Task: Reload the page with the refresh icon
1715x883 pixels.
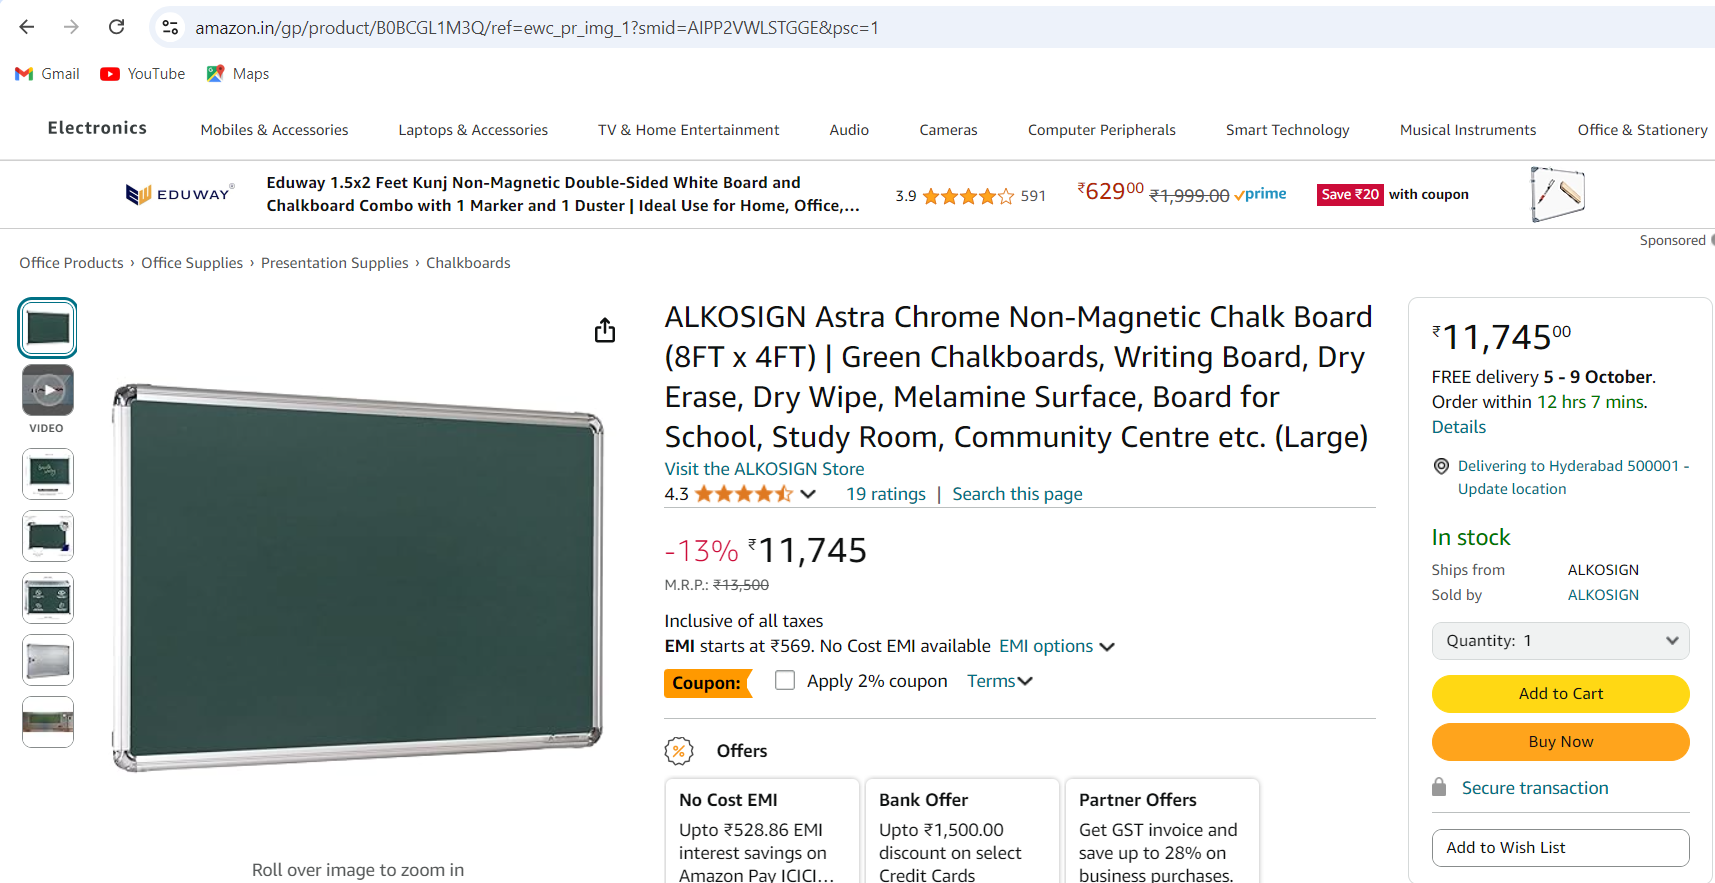Action: 116,27
